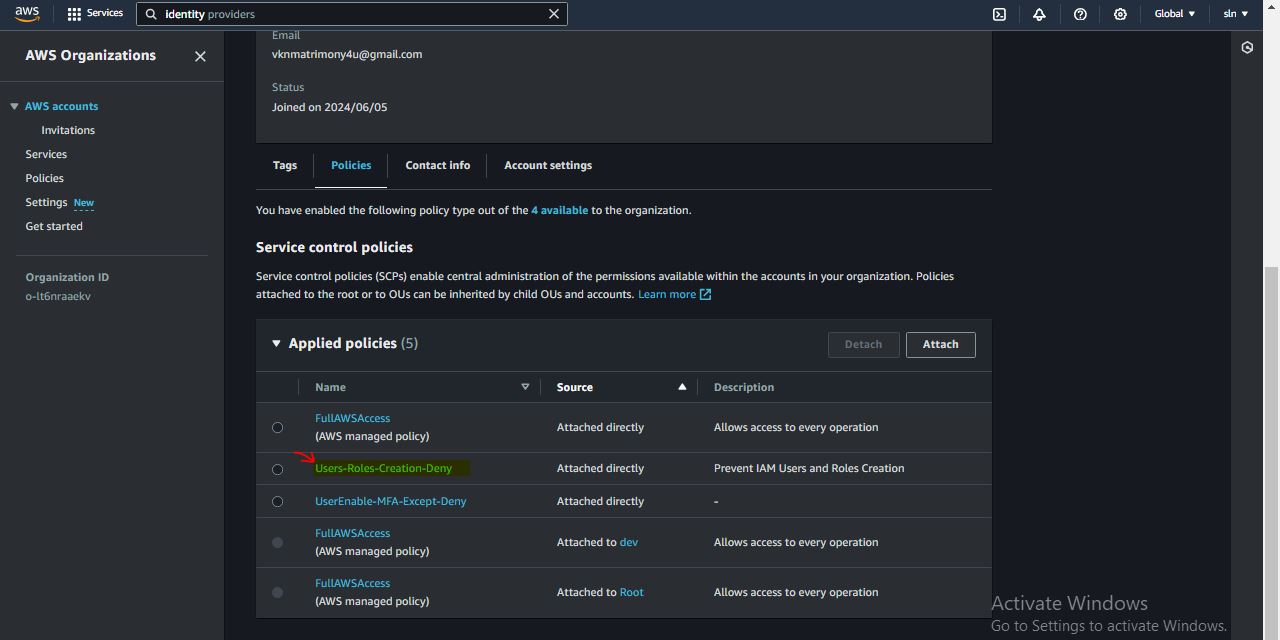
Task: Select the first FullAWSAccess policy radio button
Action: [x=278, y=428]
